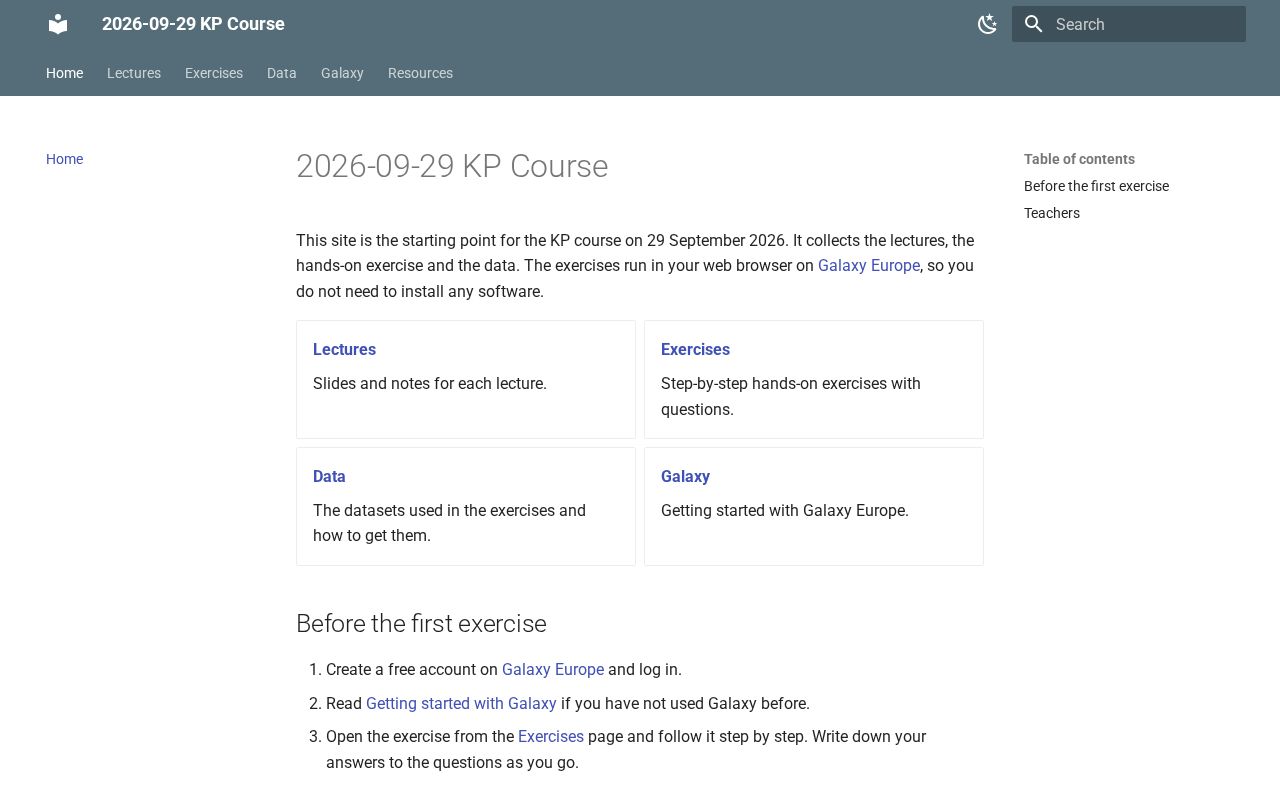Go to the Data tab
The width and height of the screenshot is (1280, 800).
282,73
